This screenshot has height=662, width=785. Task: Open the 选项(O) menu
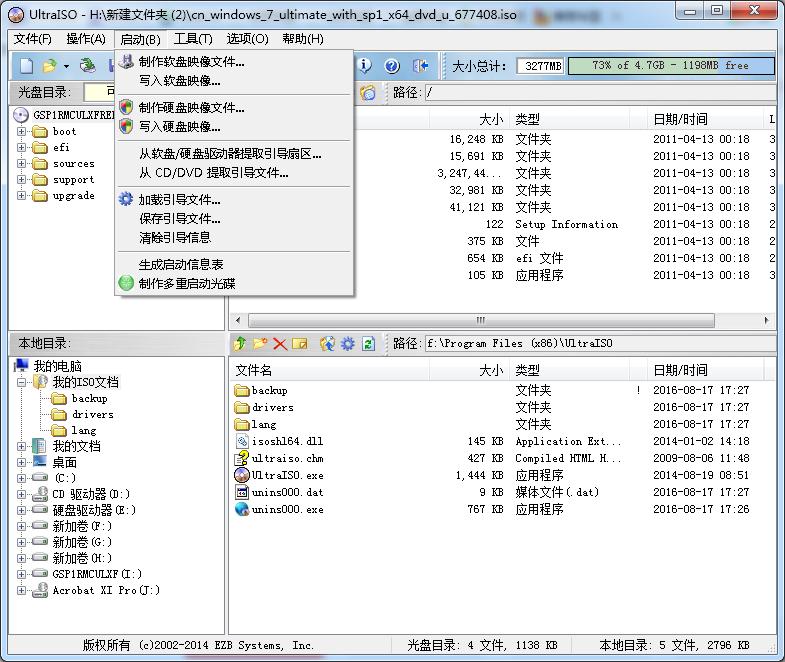(x=247, y=39)
